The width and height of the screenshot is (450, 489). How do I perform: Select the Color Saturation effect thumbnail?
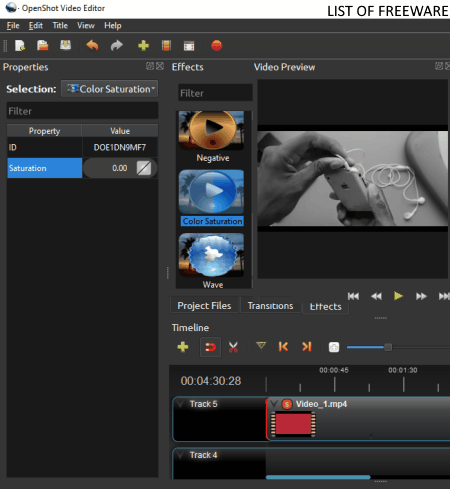point(211,192)
